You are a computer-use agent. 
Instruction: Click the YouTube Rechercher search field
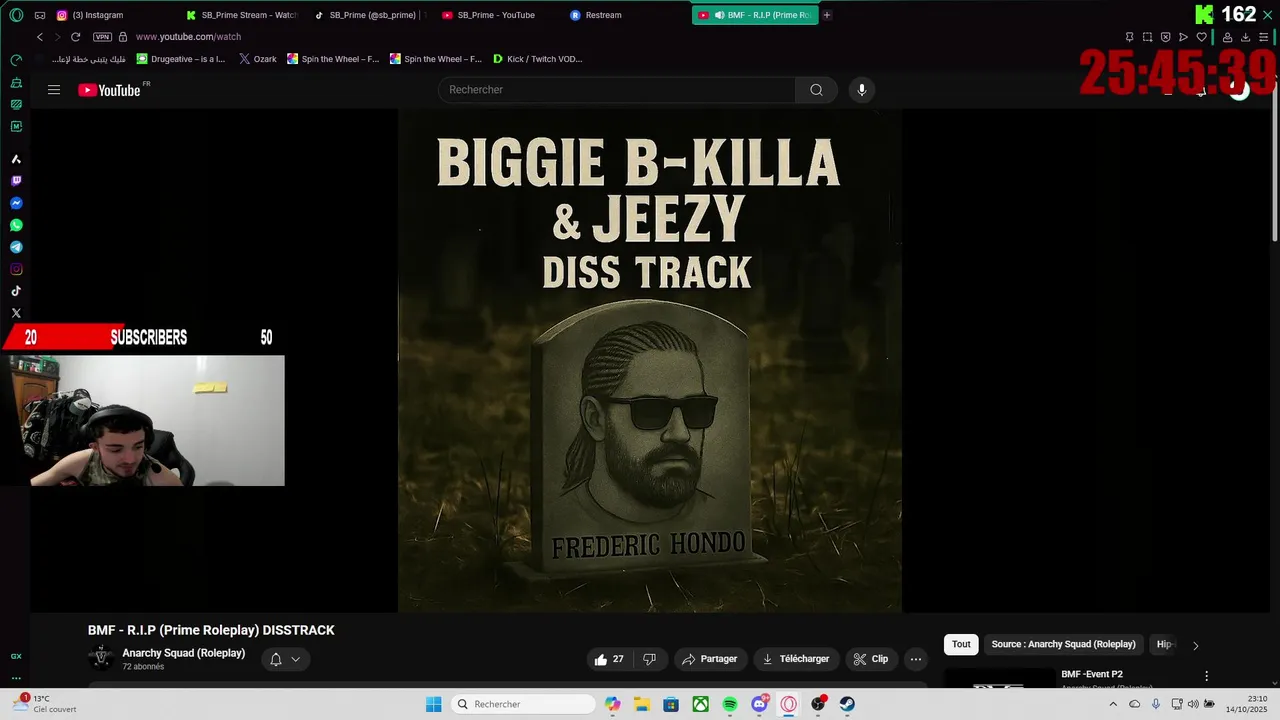click(617, 90)
